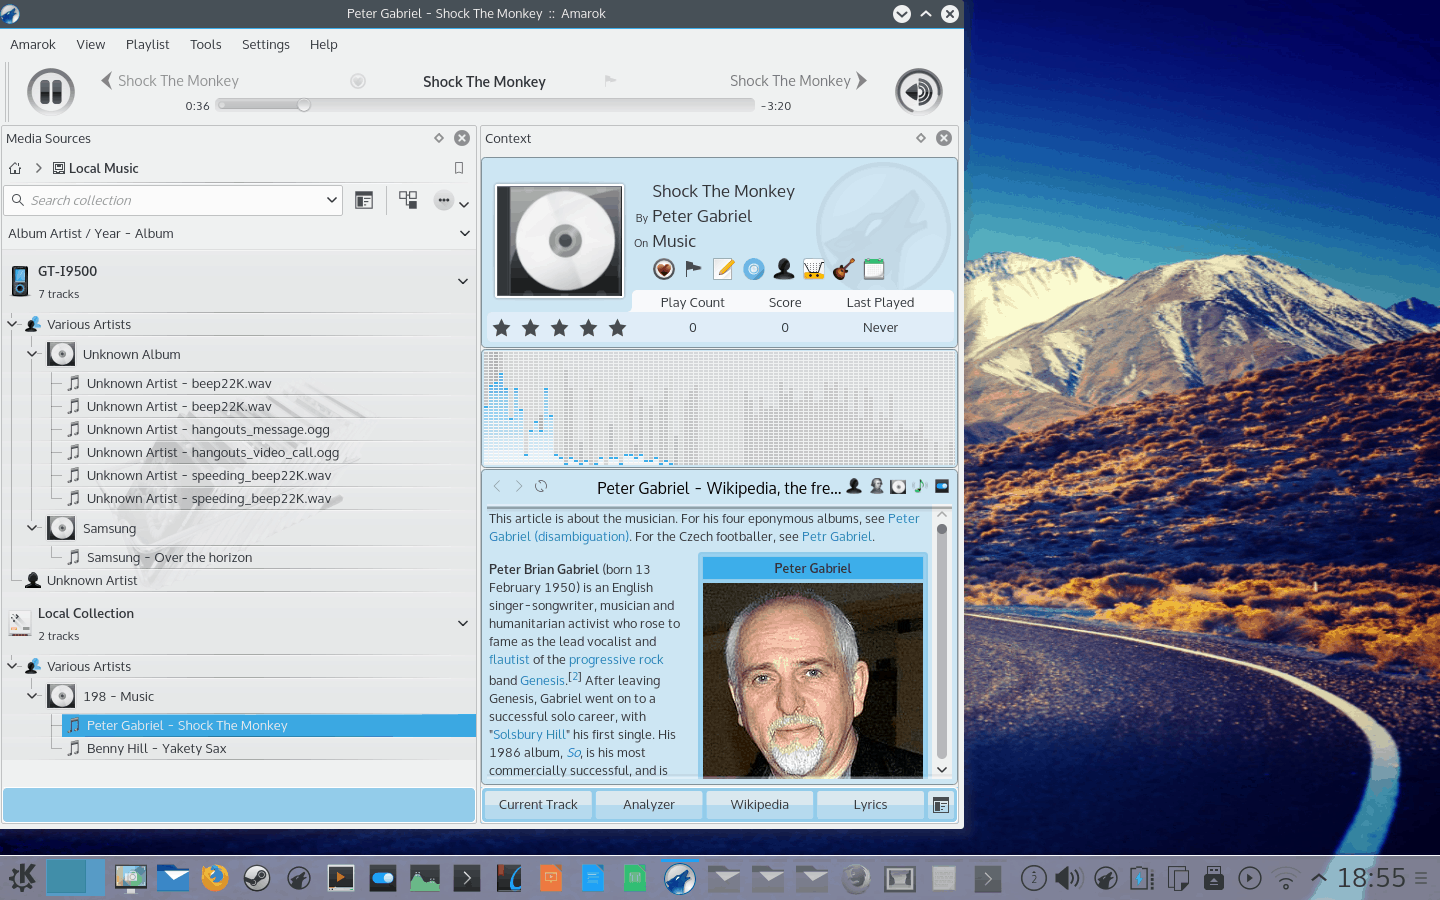Open the Playlist menu
The image size is (1440, 900).
(148, 44)
